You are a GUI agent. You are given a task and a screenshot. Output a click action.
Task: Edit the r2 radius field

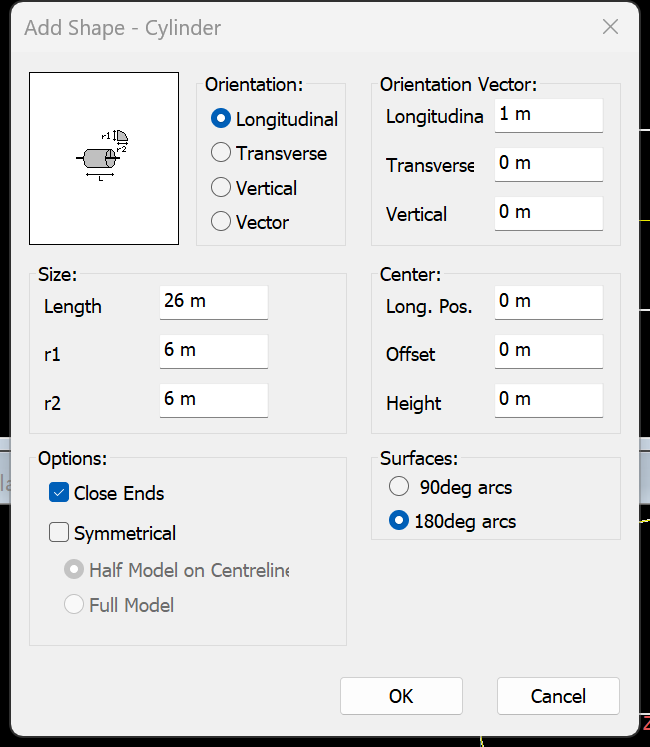(x=213, y=399)
